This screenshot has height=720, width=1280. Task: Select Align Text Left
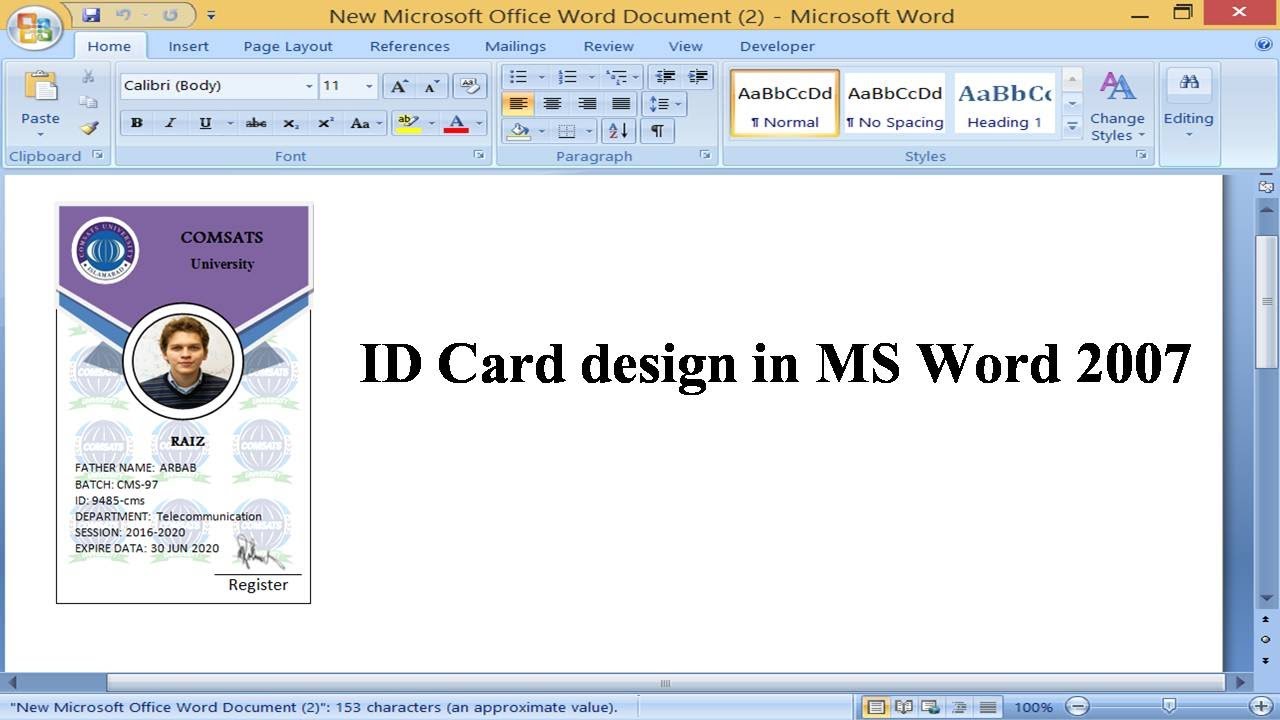518,104
